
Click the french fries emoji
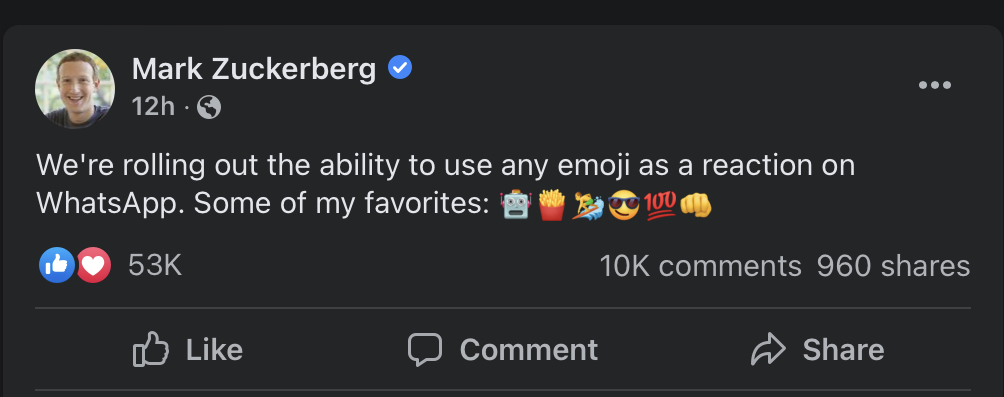(x=551, y=206)
